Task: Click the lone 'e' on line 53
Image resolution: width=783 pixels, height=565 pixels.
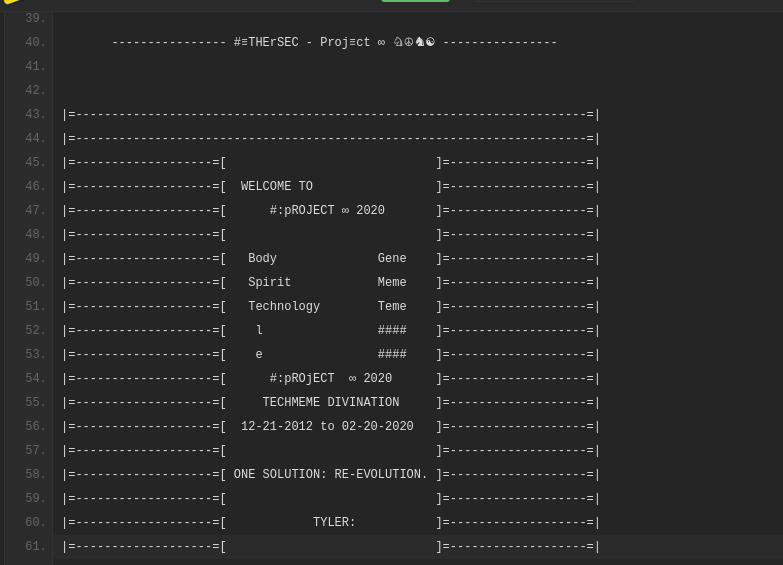Action: pyautogui.click(x=259, y=354)
